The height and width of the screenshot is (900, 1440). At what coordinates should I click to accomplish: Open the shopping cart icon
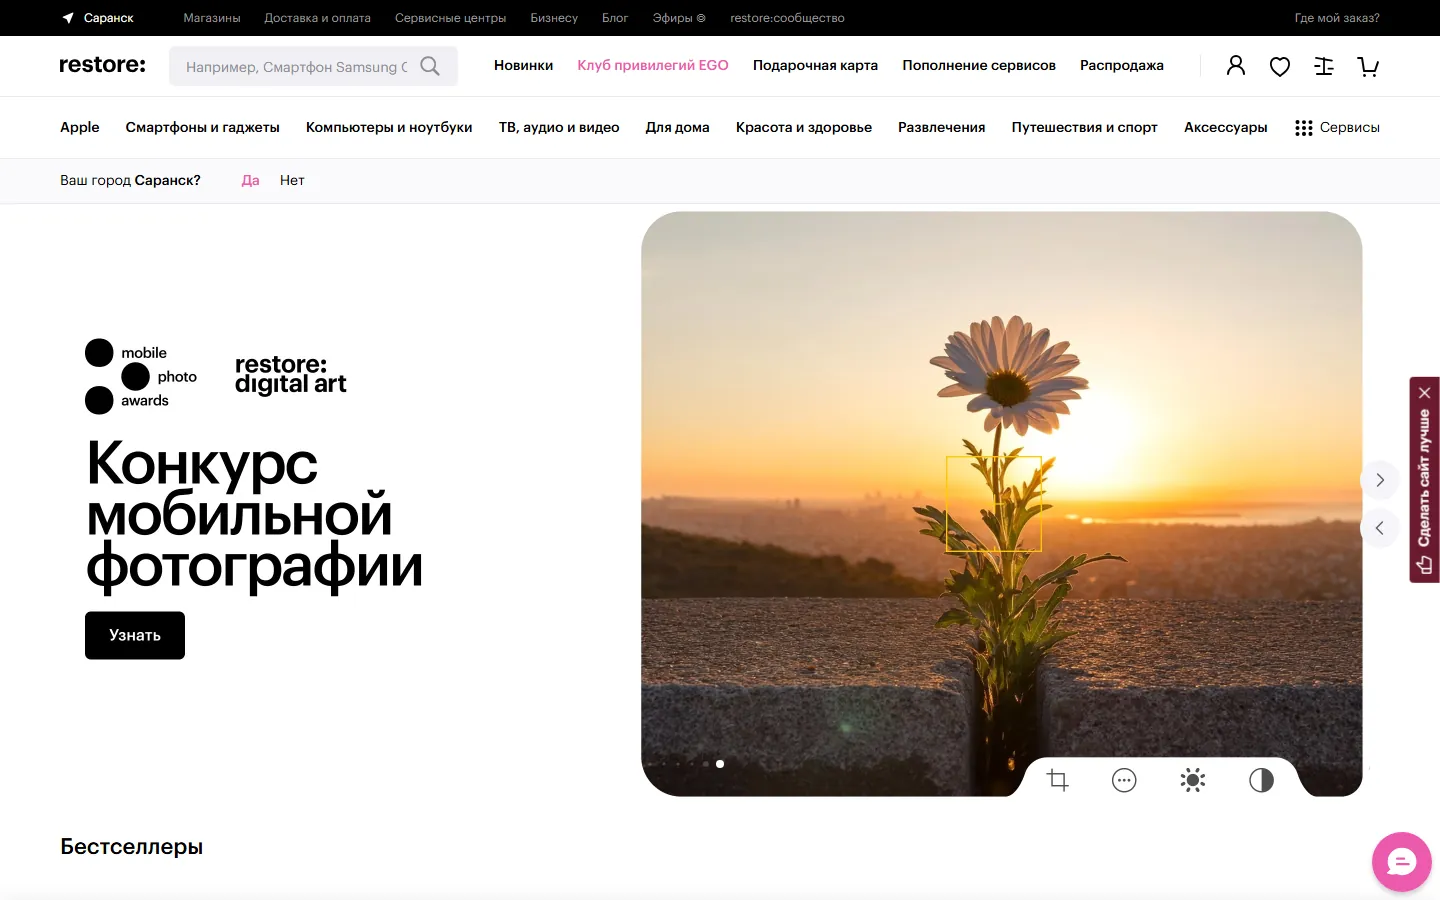click(x=1368, y=67)
